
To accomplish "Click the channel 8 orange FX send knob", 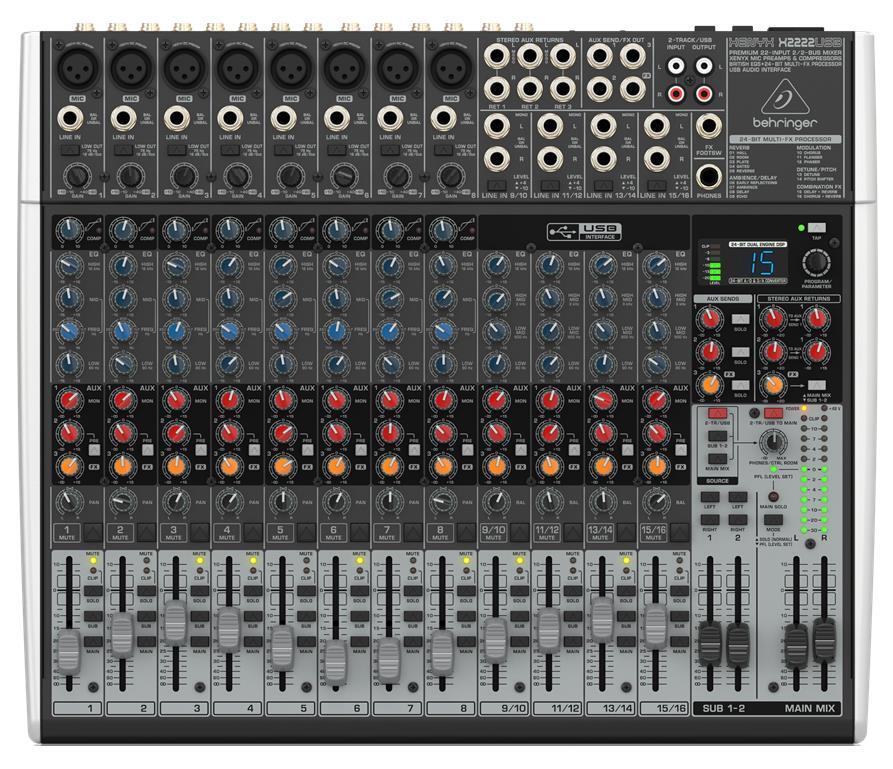I will coord(442,466).
